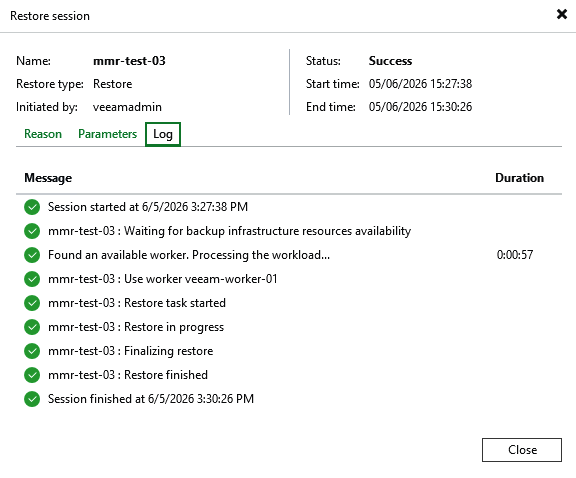Click success icon beside Session started row
576x478 pixels.
[x=32, y=207]
